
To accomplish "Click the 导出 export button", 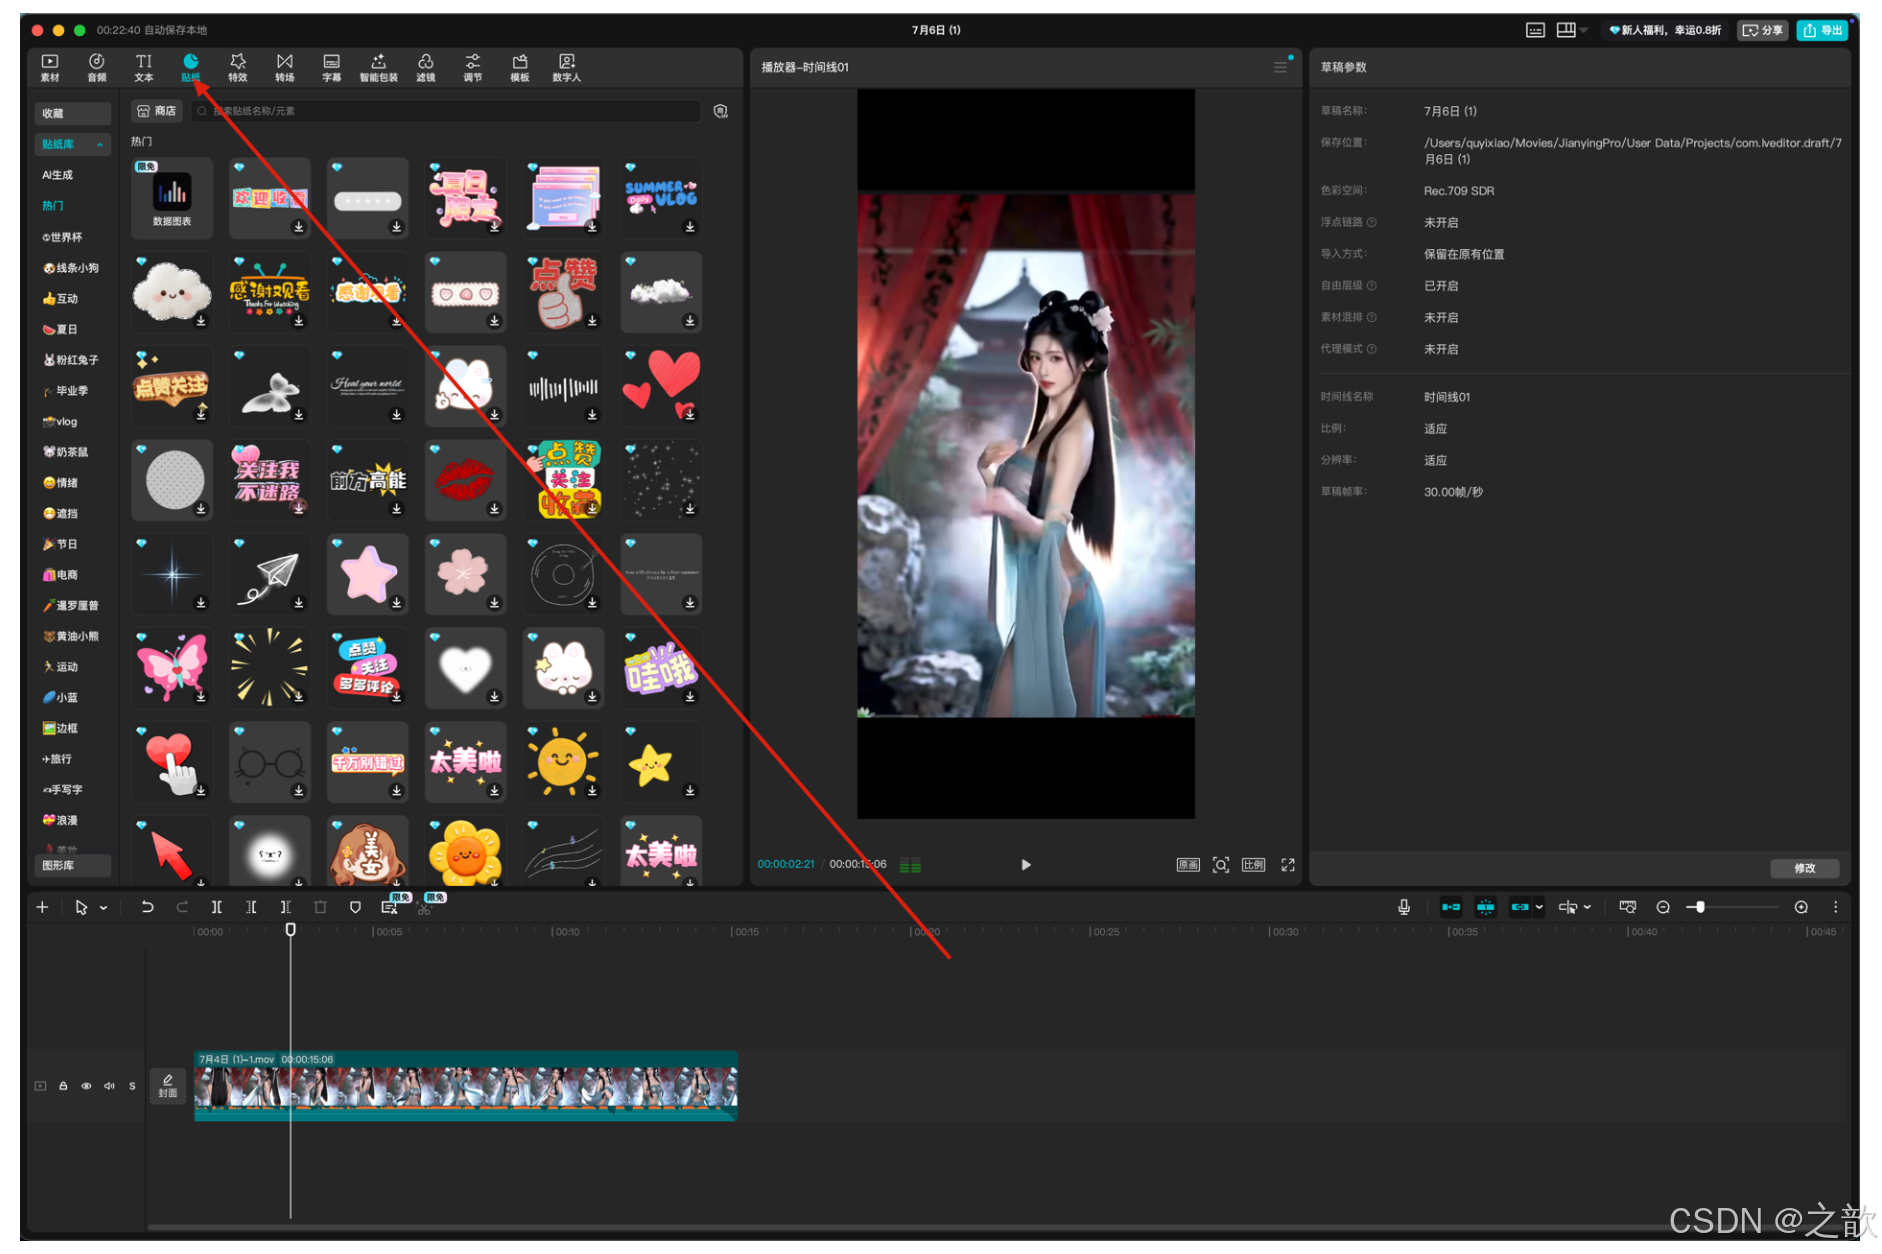I will coord(1823,30).
